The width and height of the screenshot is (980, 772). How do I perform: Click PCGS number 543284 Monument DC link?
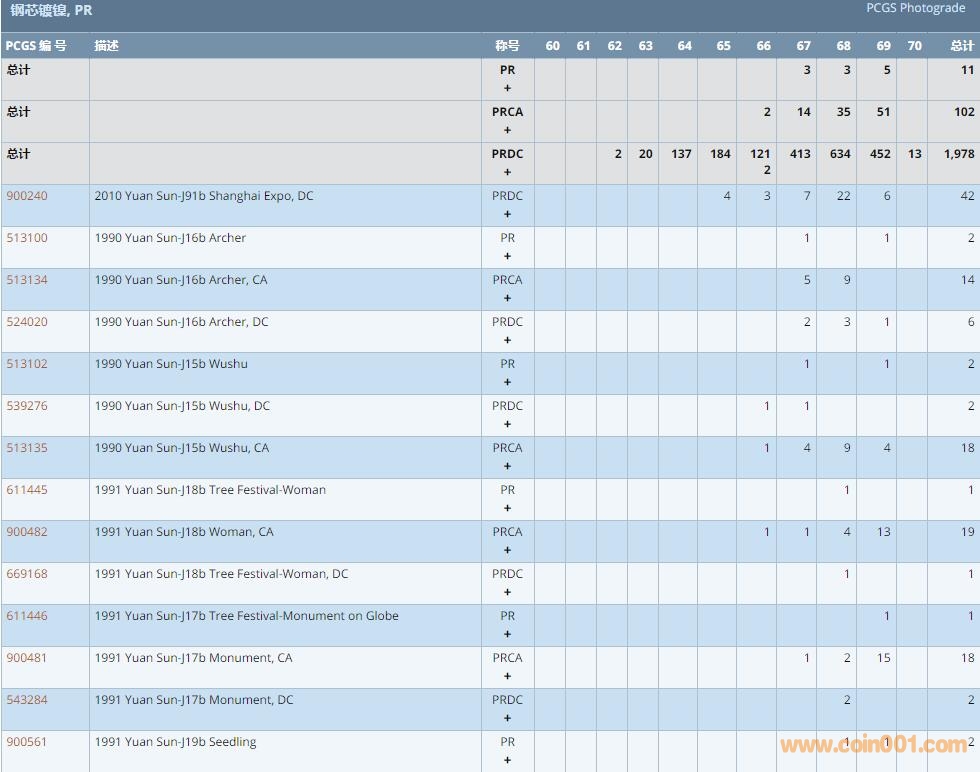click(x=27, y=700)
